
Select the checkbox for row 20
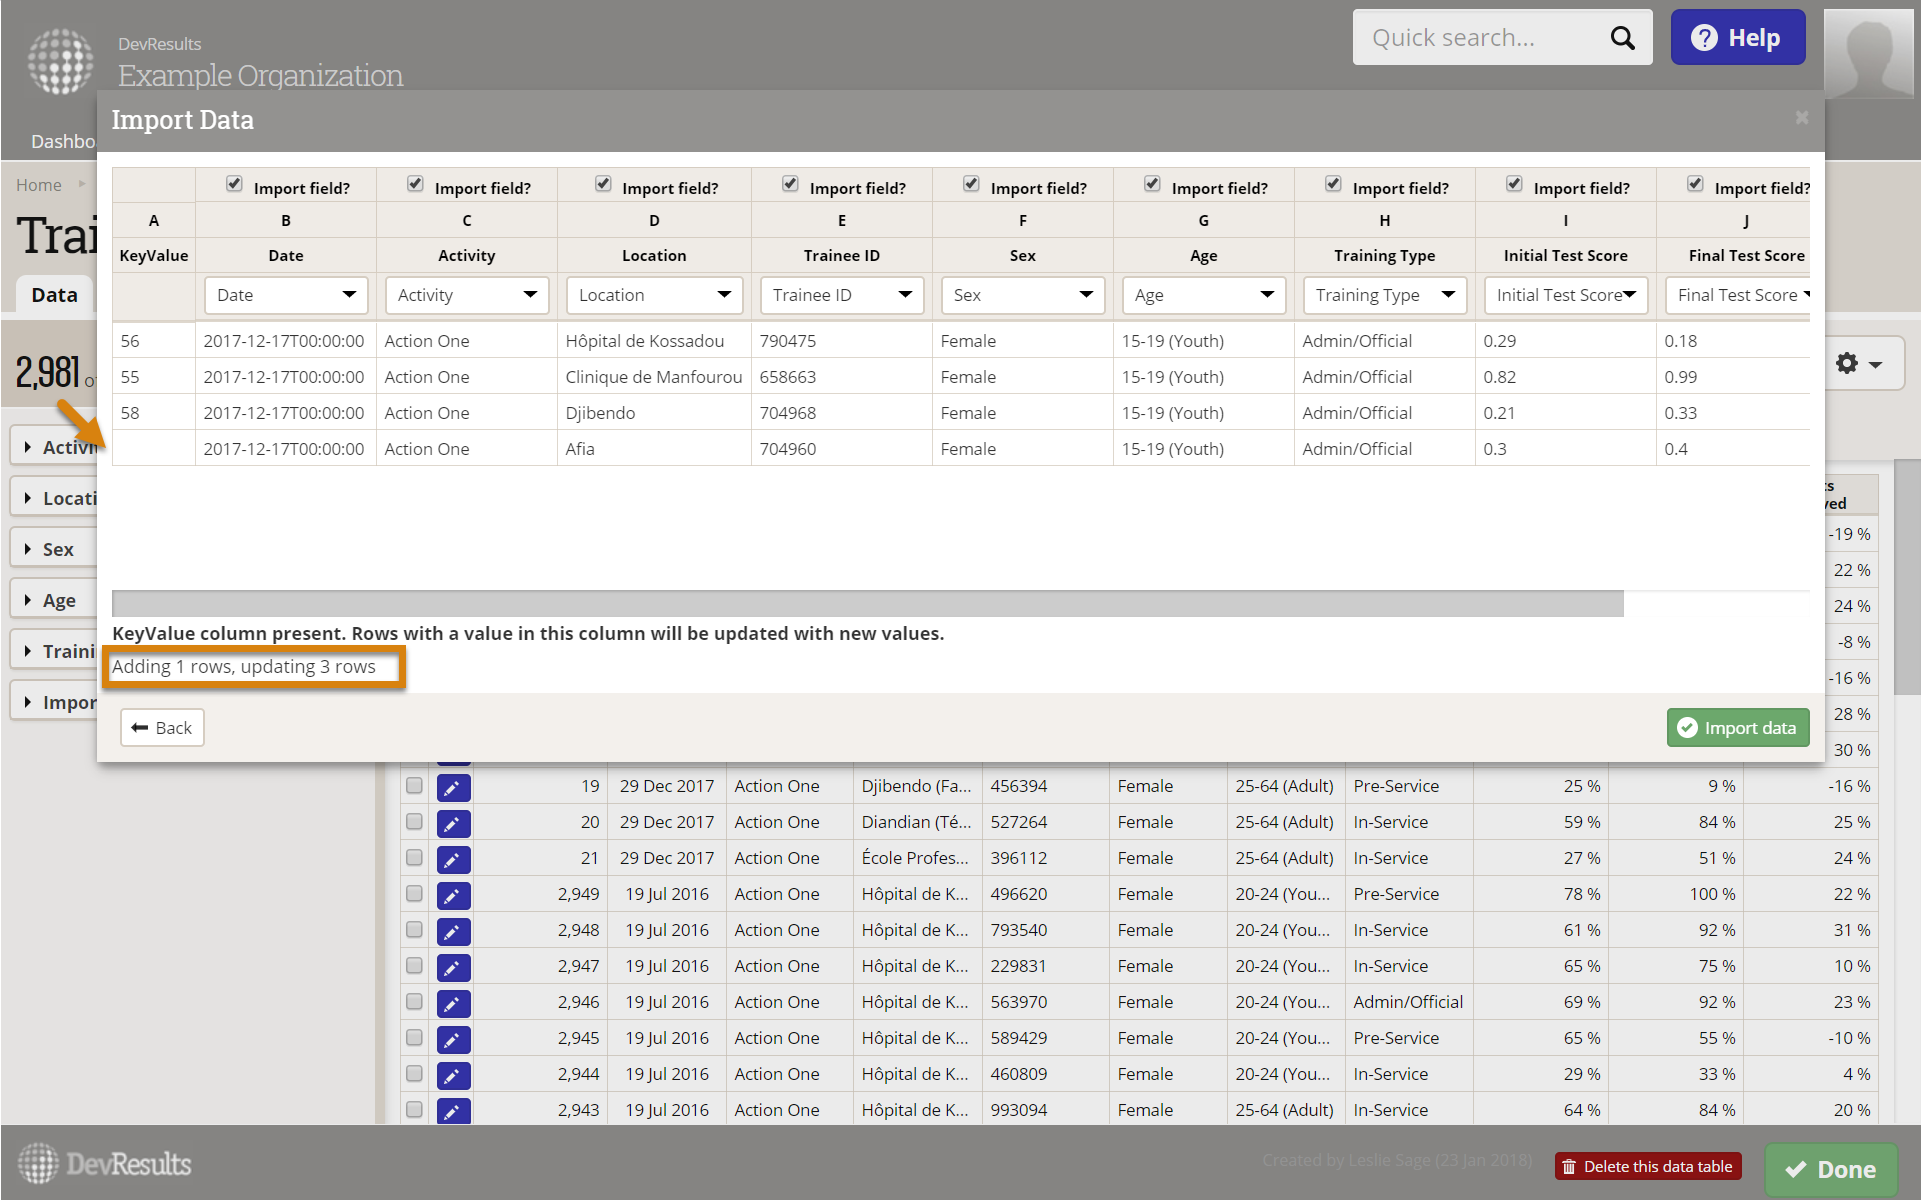coord(414,822)
